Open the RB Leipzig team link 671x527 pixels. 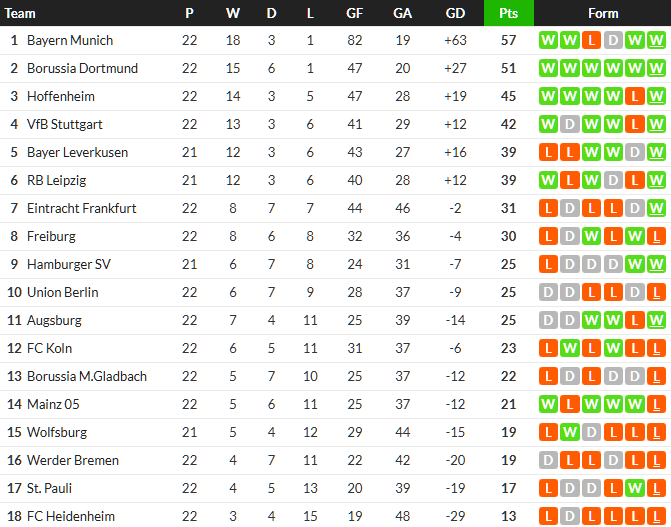[56, 181]
